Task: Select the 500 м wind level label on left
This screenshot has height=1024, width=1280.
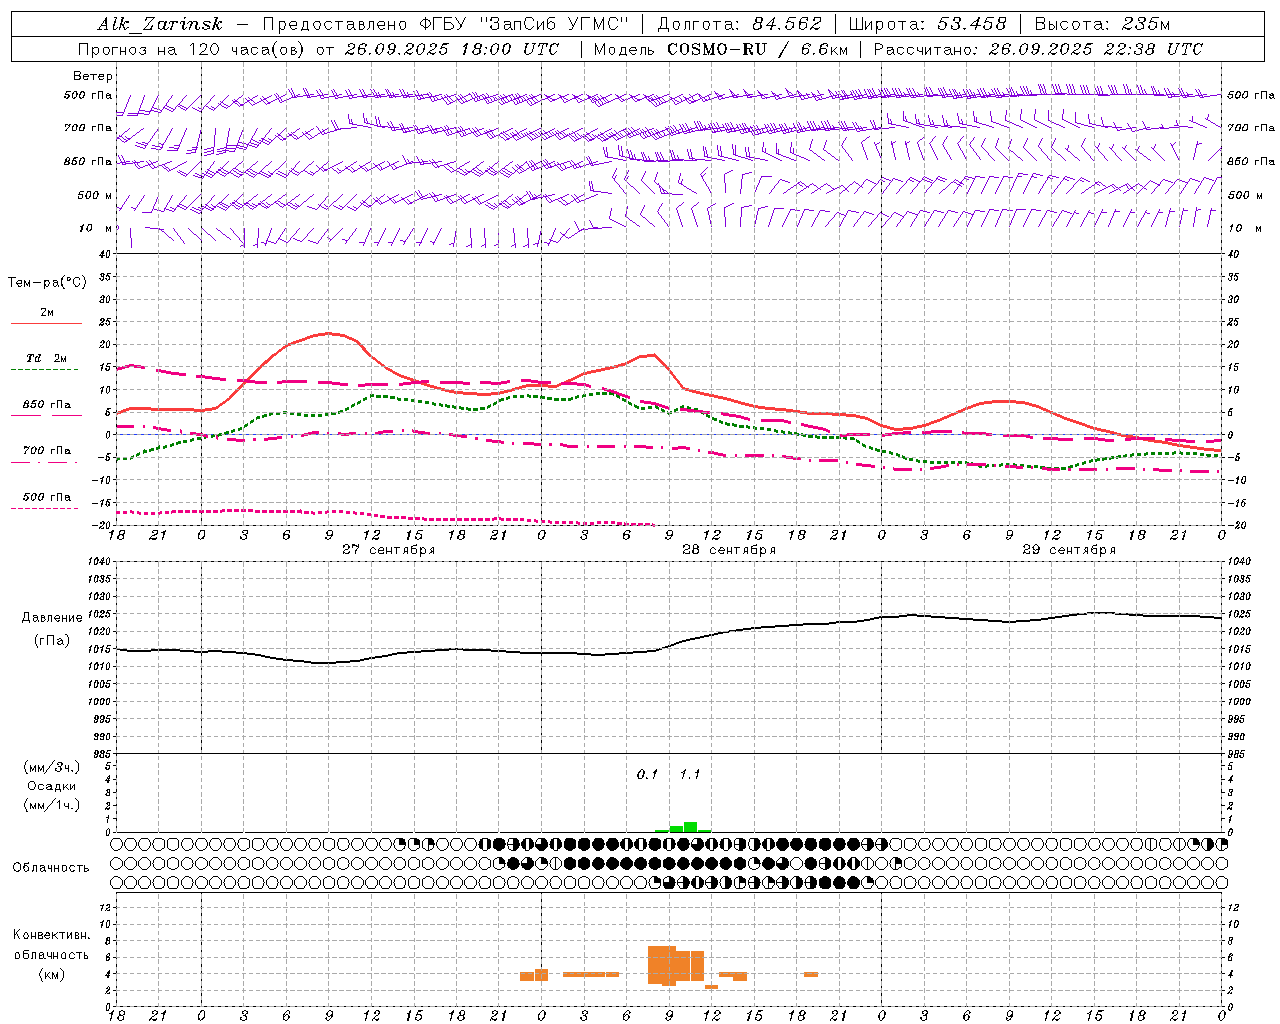Action: [x=95, y=195]
